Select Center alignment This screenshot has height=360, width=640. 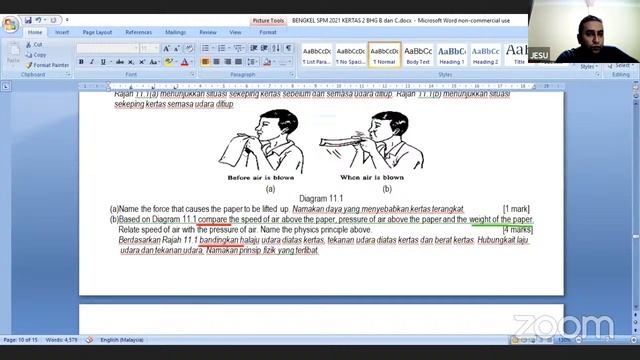coord(216,62)
